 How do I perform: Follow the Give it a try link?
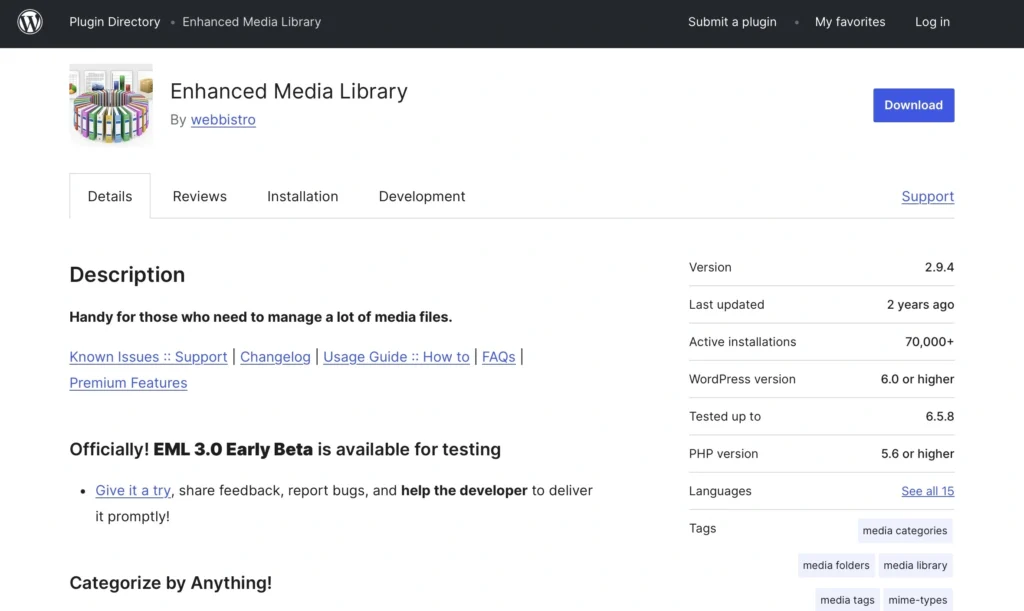tap(133, 490)
